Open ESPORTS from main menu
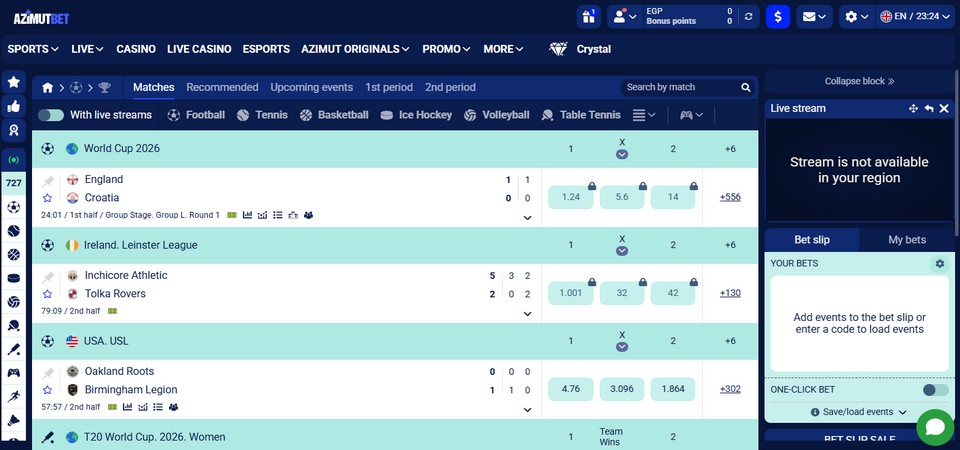 coord(266,49)
